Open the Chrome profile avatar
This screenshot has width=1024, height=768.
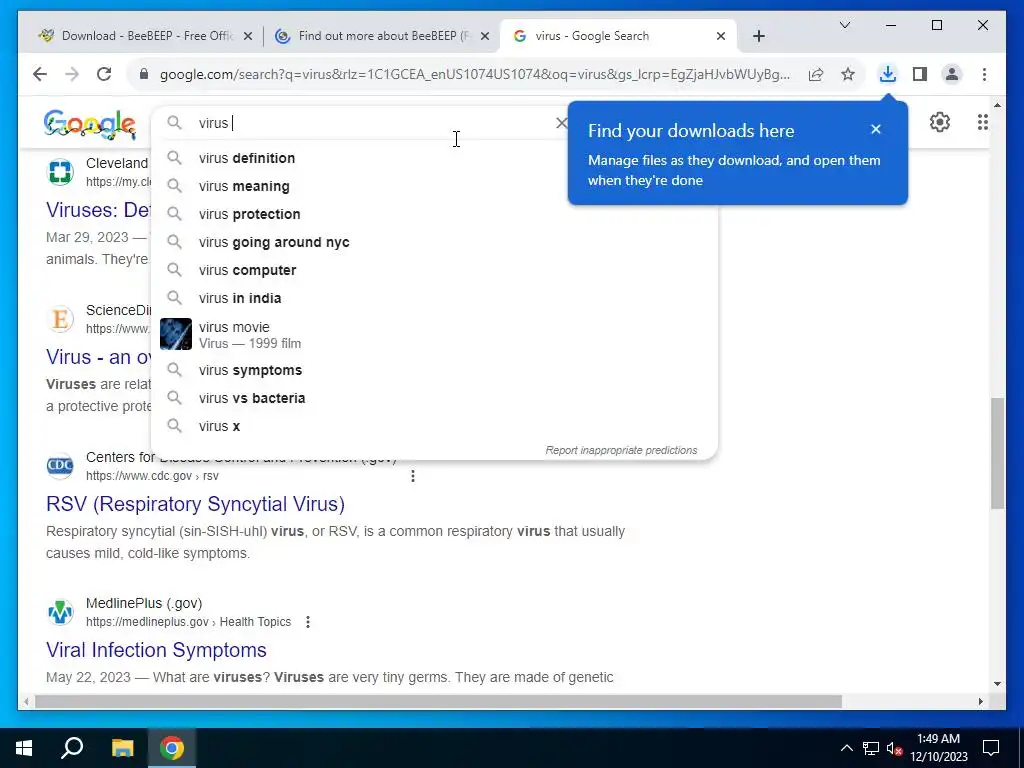coord(952,74)
